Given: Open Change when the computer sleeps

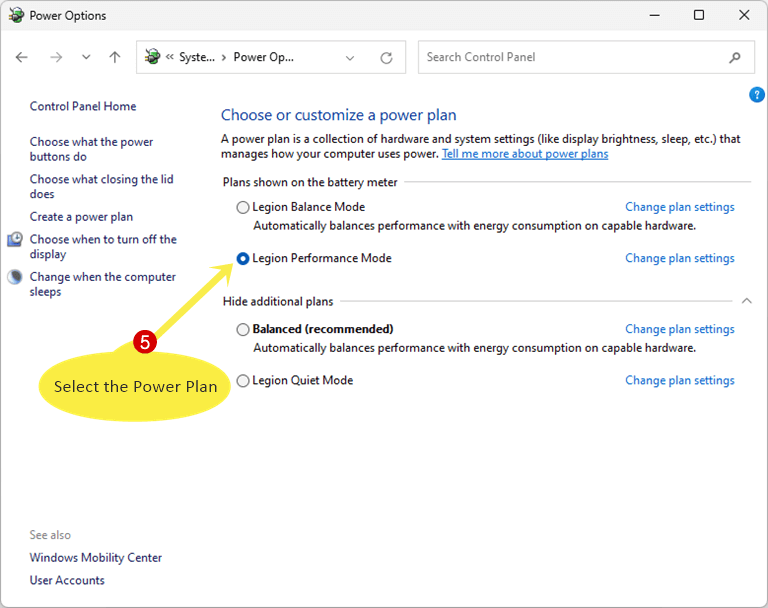Looking at the screenshot, I should (102, 284).
